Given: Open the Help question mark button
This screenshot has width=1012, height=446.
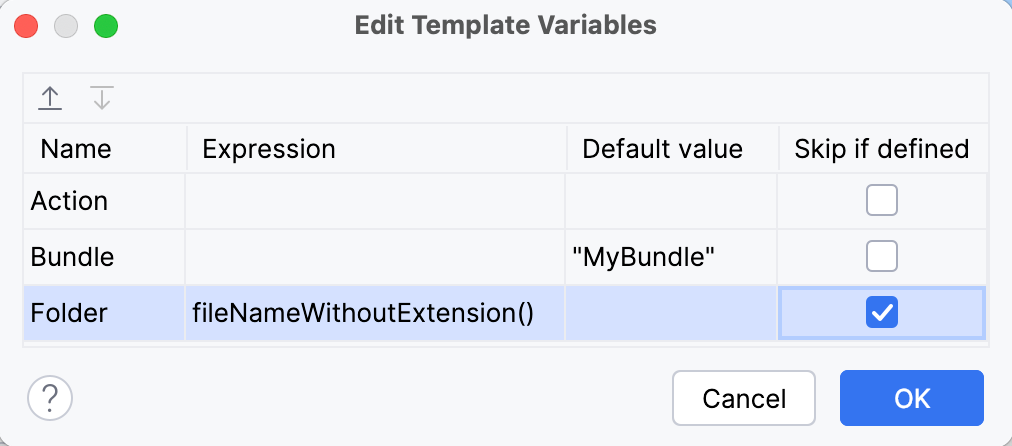Looking at the screenshot, I should 50,398.
